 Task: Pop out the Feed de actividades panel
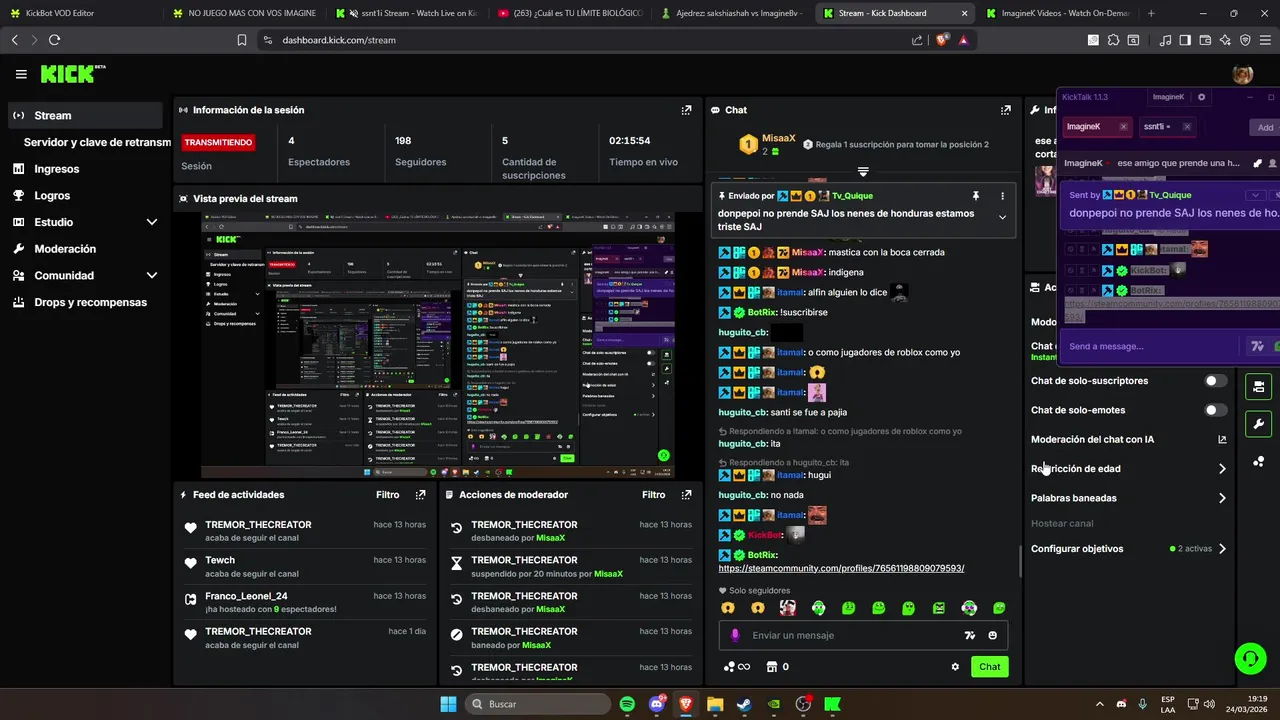[420, 495]
